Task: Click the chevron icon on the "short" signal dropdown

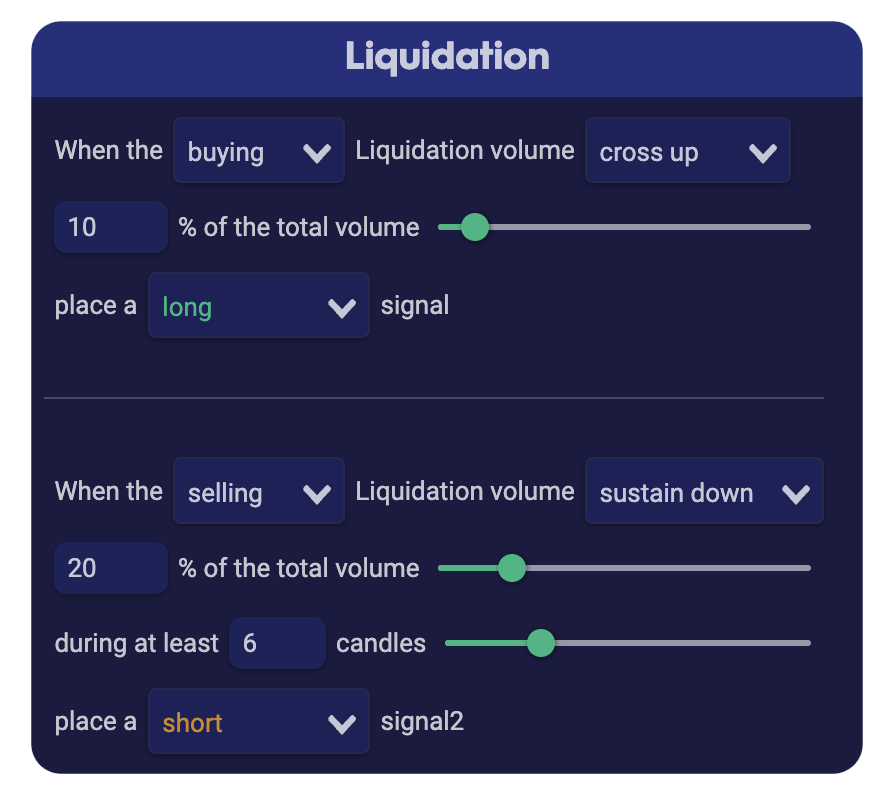Action: [x=344, y=721]
